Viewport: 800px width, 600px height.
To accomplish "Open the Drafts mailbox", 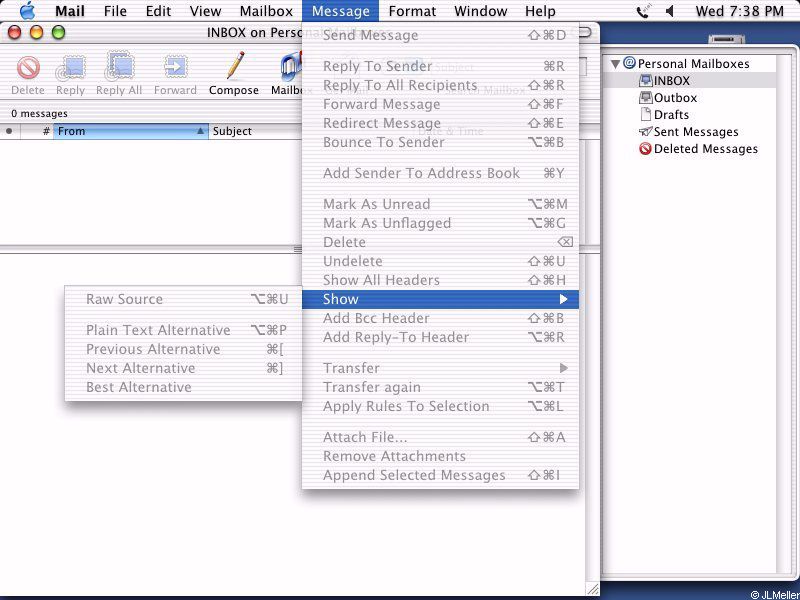I will click(x=664, y=114).
